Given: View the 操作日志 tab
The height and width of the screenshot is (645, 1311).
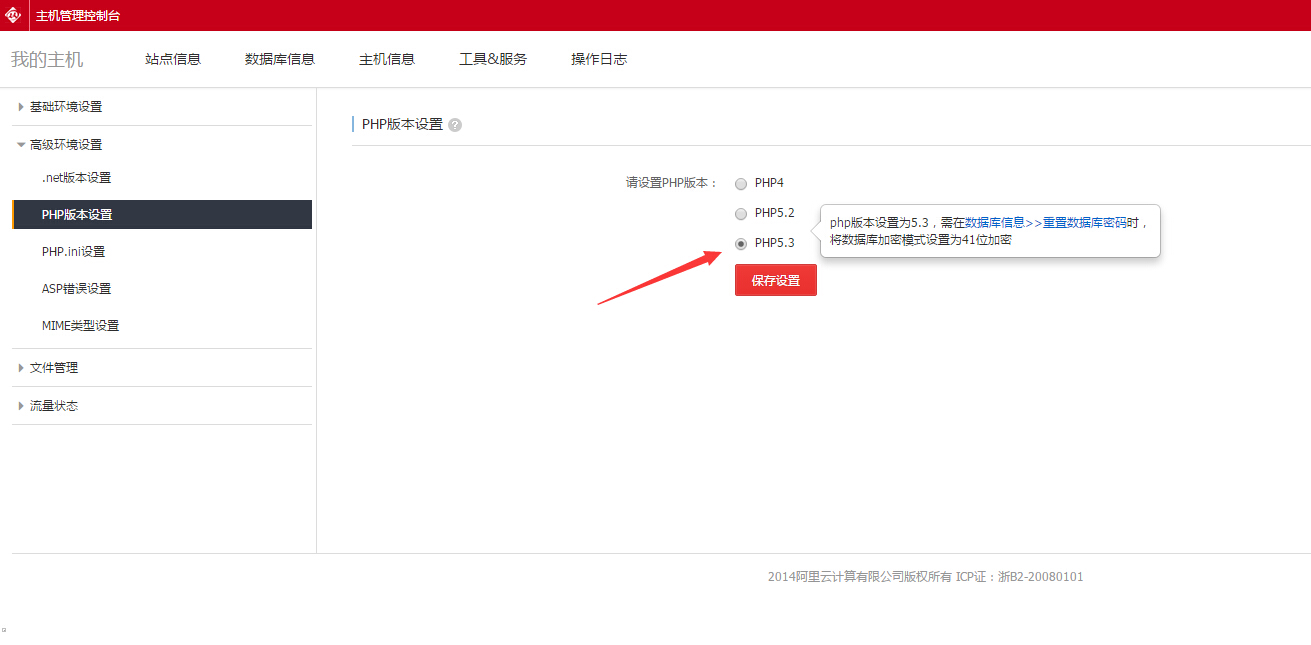Looking at the screenshot, I should click(x=599, y=59).
